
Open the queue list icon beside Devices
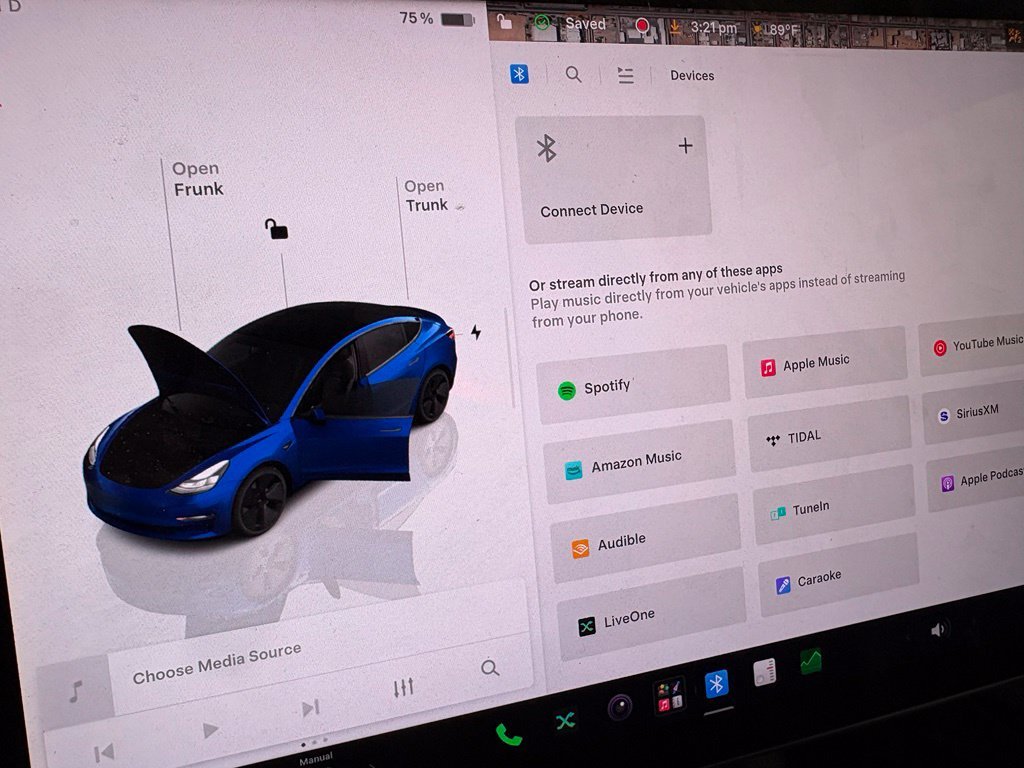pos(626,76)
